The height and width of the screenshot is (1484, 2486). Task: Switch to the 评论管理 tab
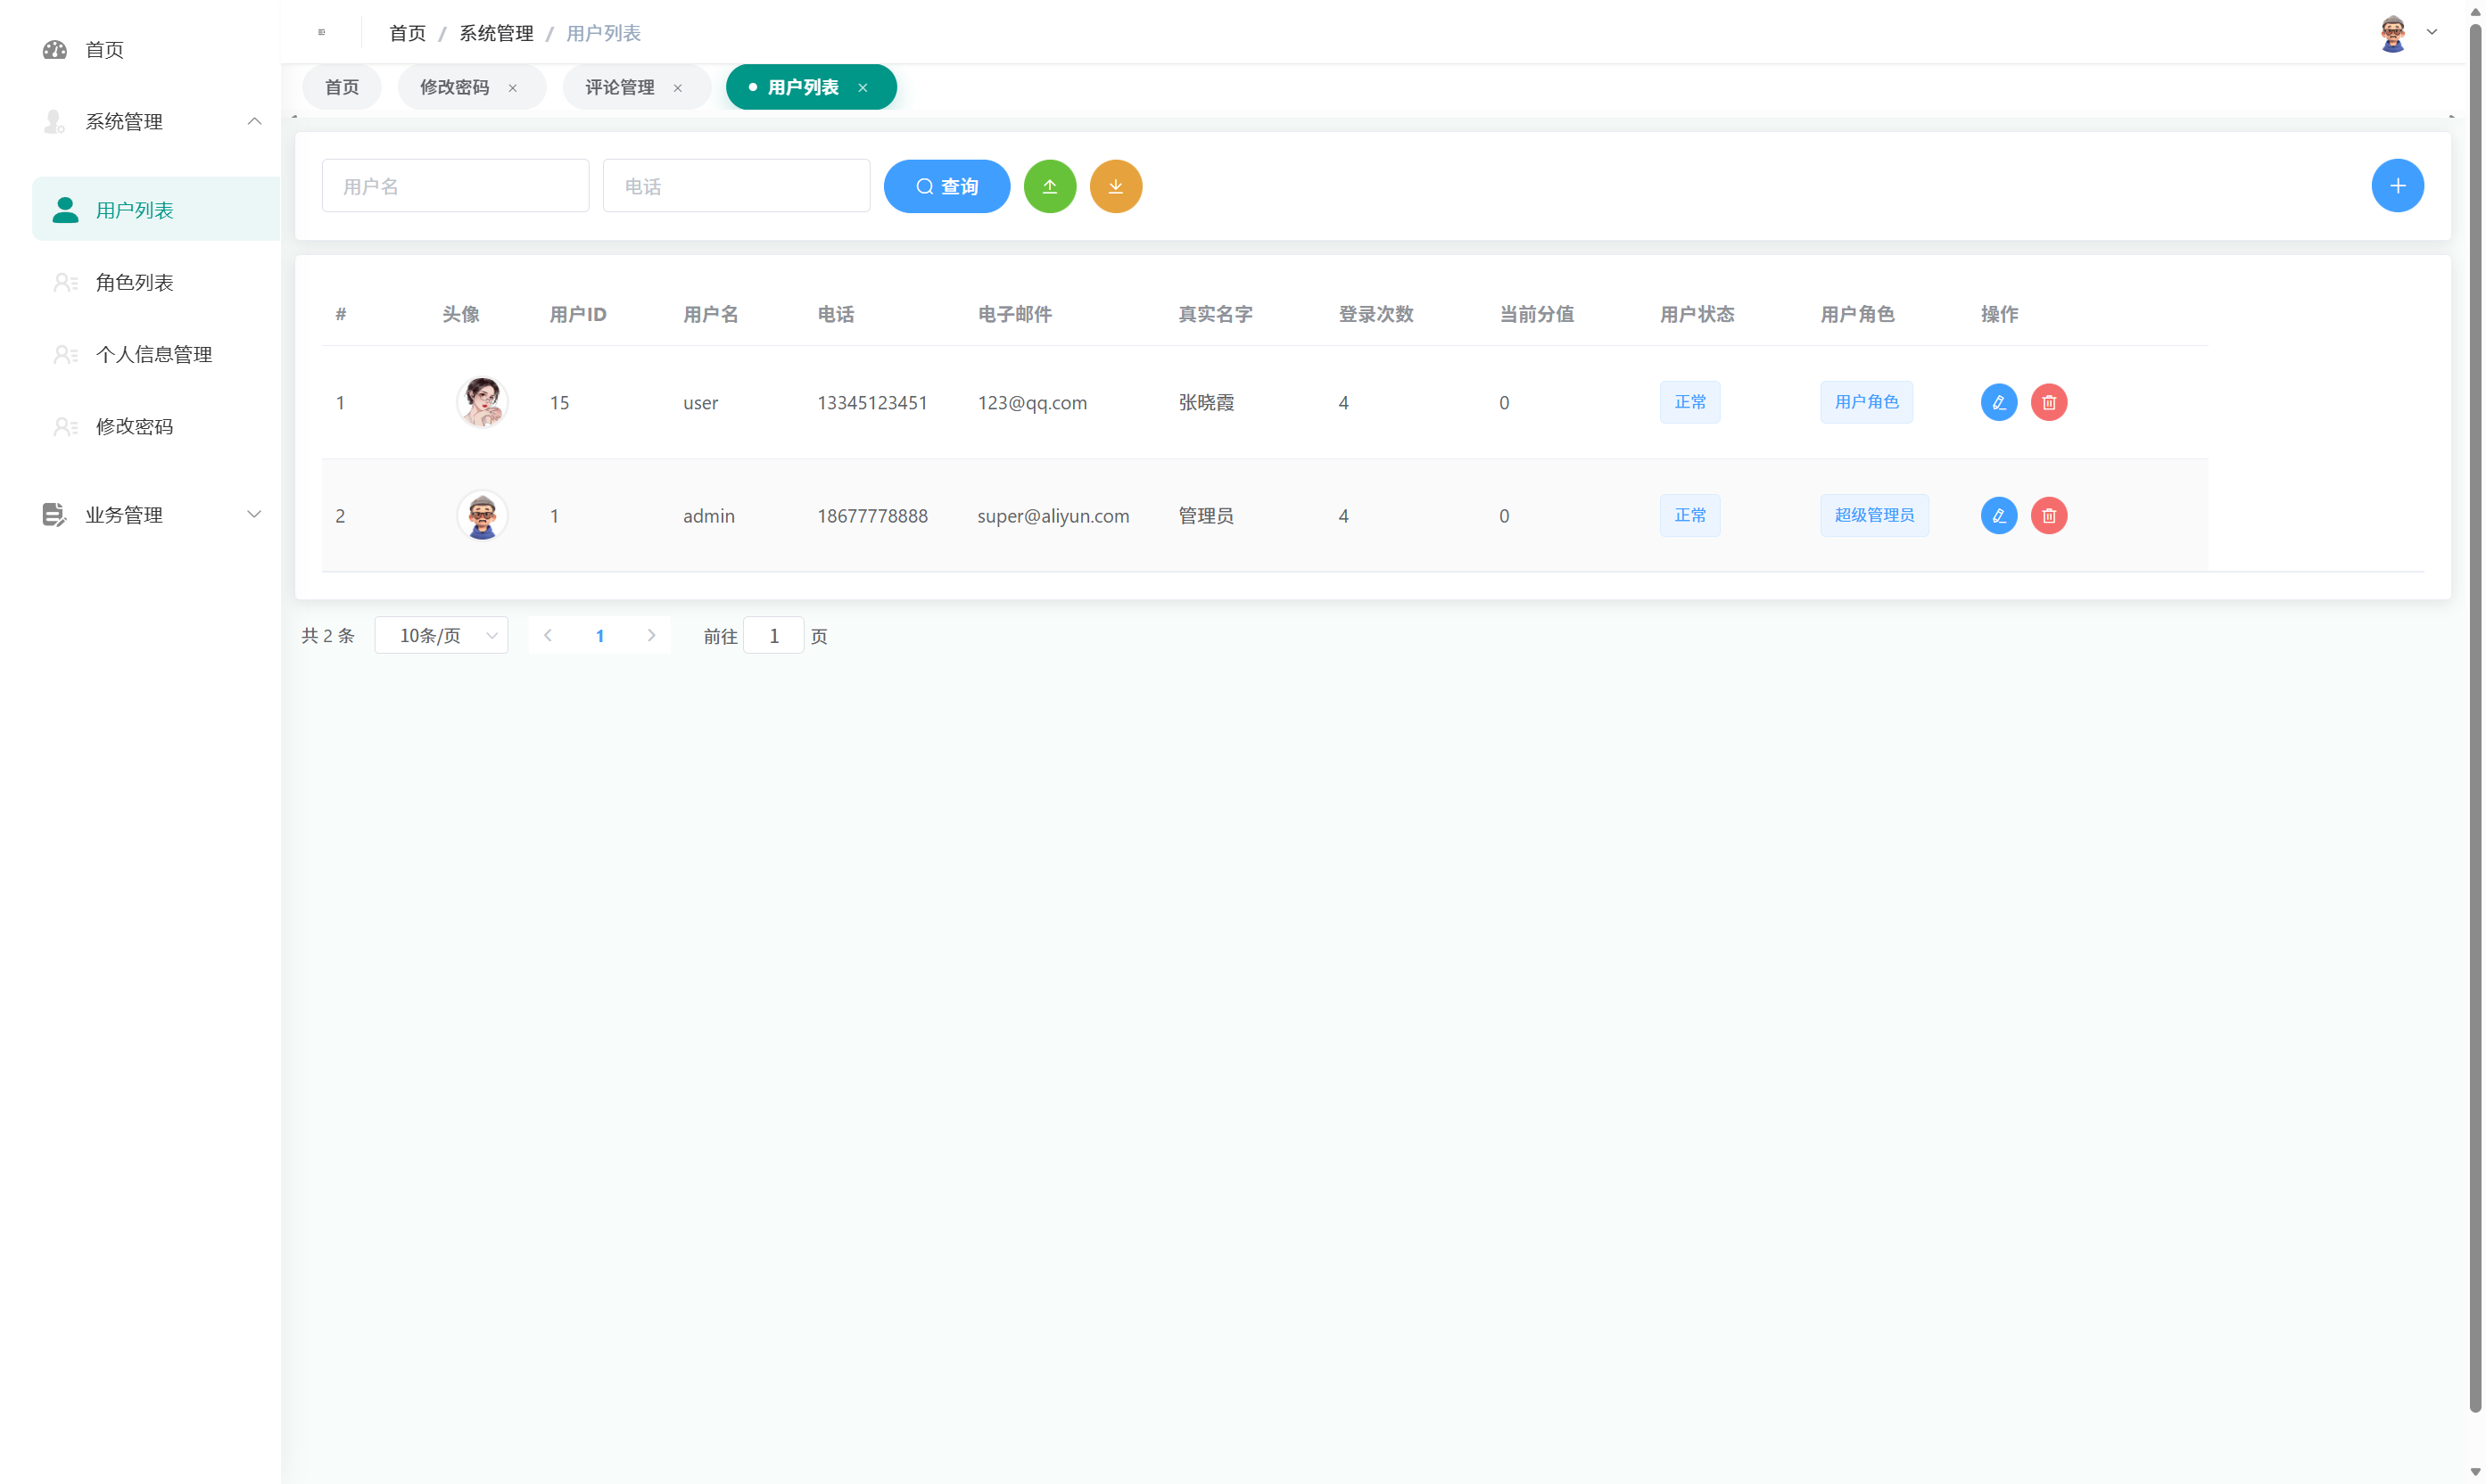point(620,87)
